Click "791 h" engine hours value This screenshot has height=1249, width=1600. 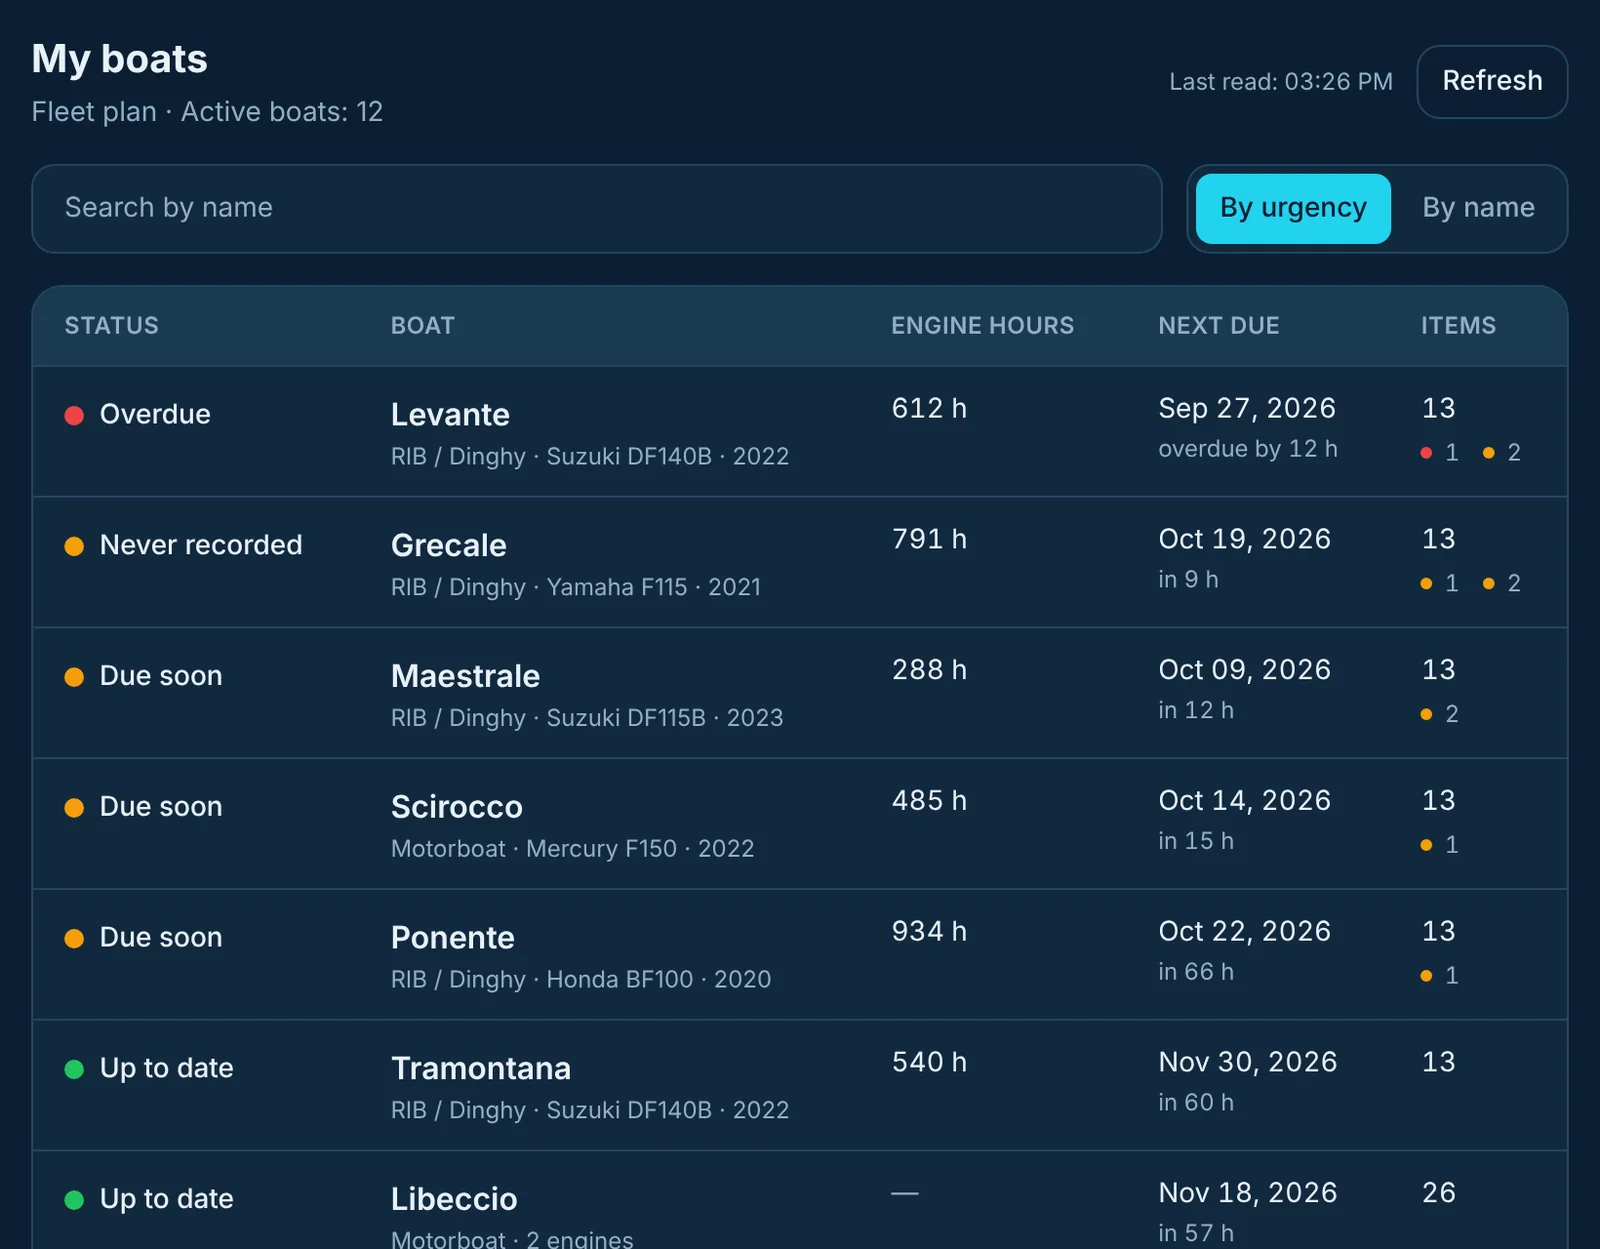[929, 539]
